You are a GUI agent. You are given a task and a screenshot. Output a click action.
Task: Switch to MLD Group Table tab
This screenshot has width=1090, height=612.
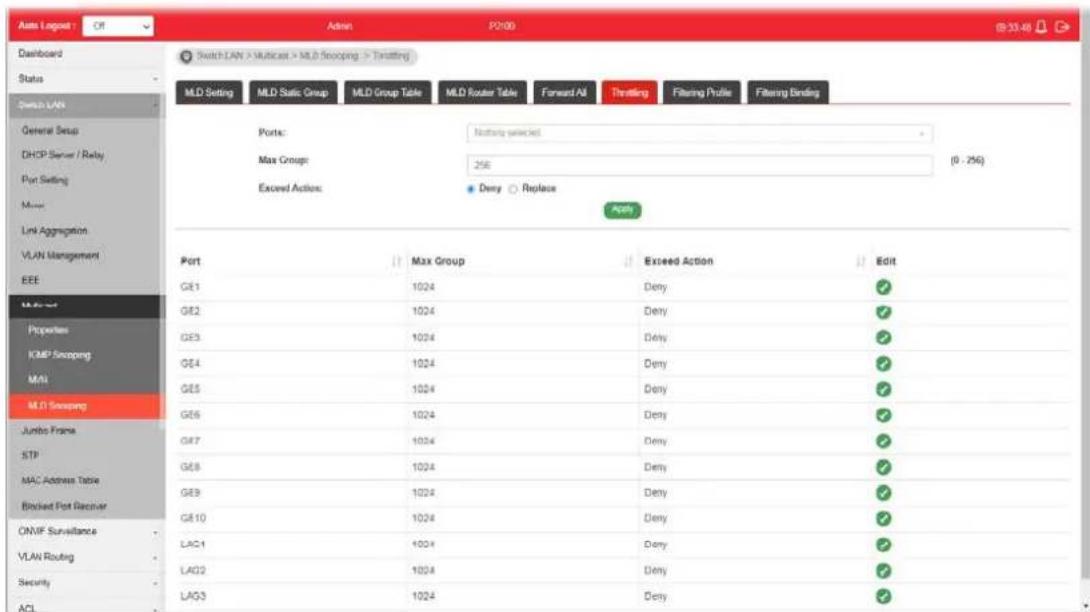coord(387,92)
